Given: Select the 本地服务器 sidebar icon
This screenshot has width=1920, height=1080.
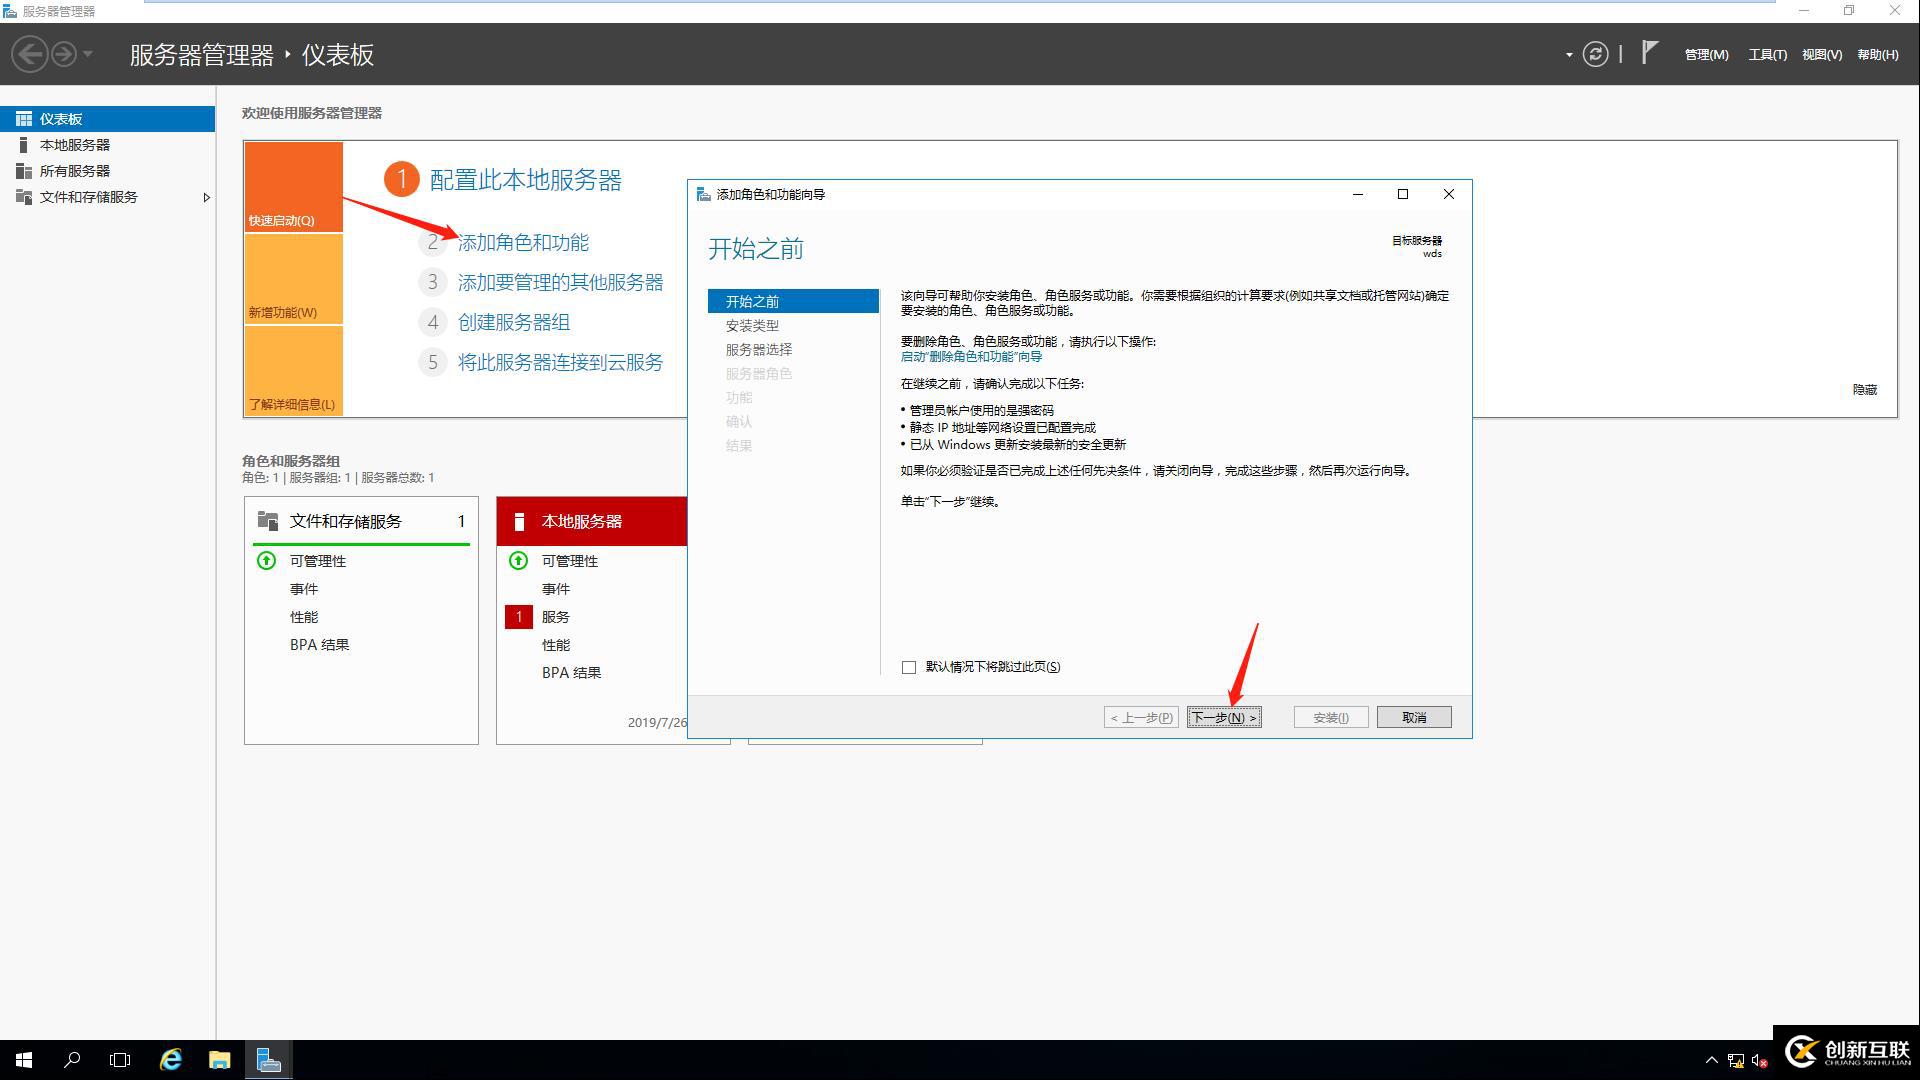Looking at the screenshot, I should [24, 144].
